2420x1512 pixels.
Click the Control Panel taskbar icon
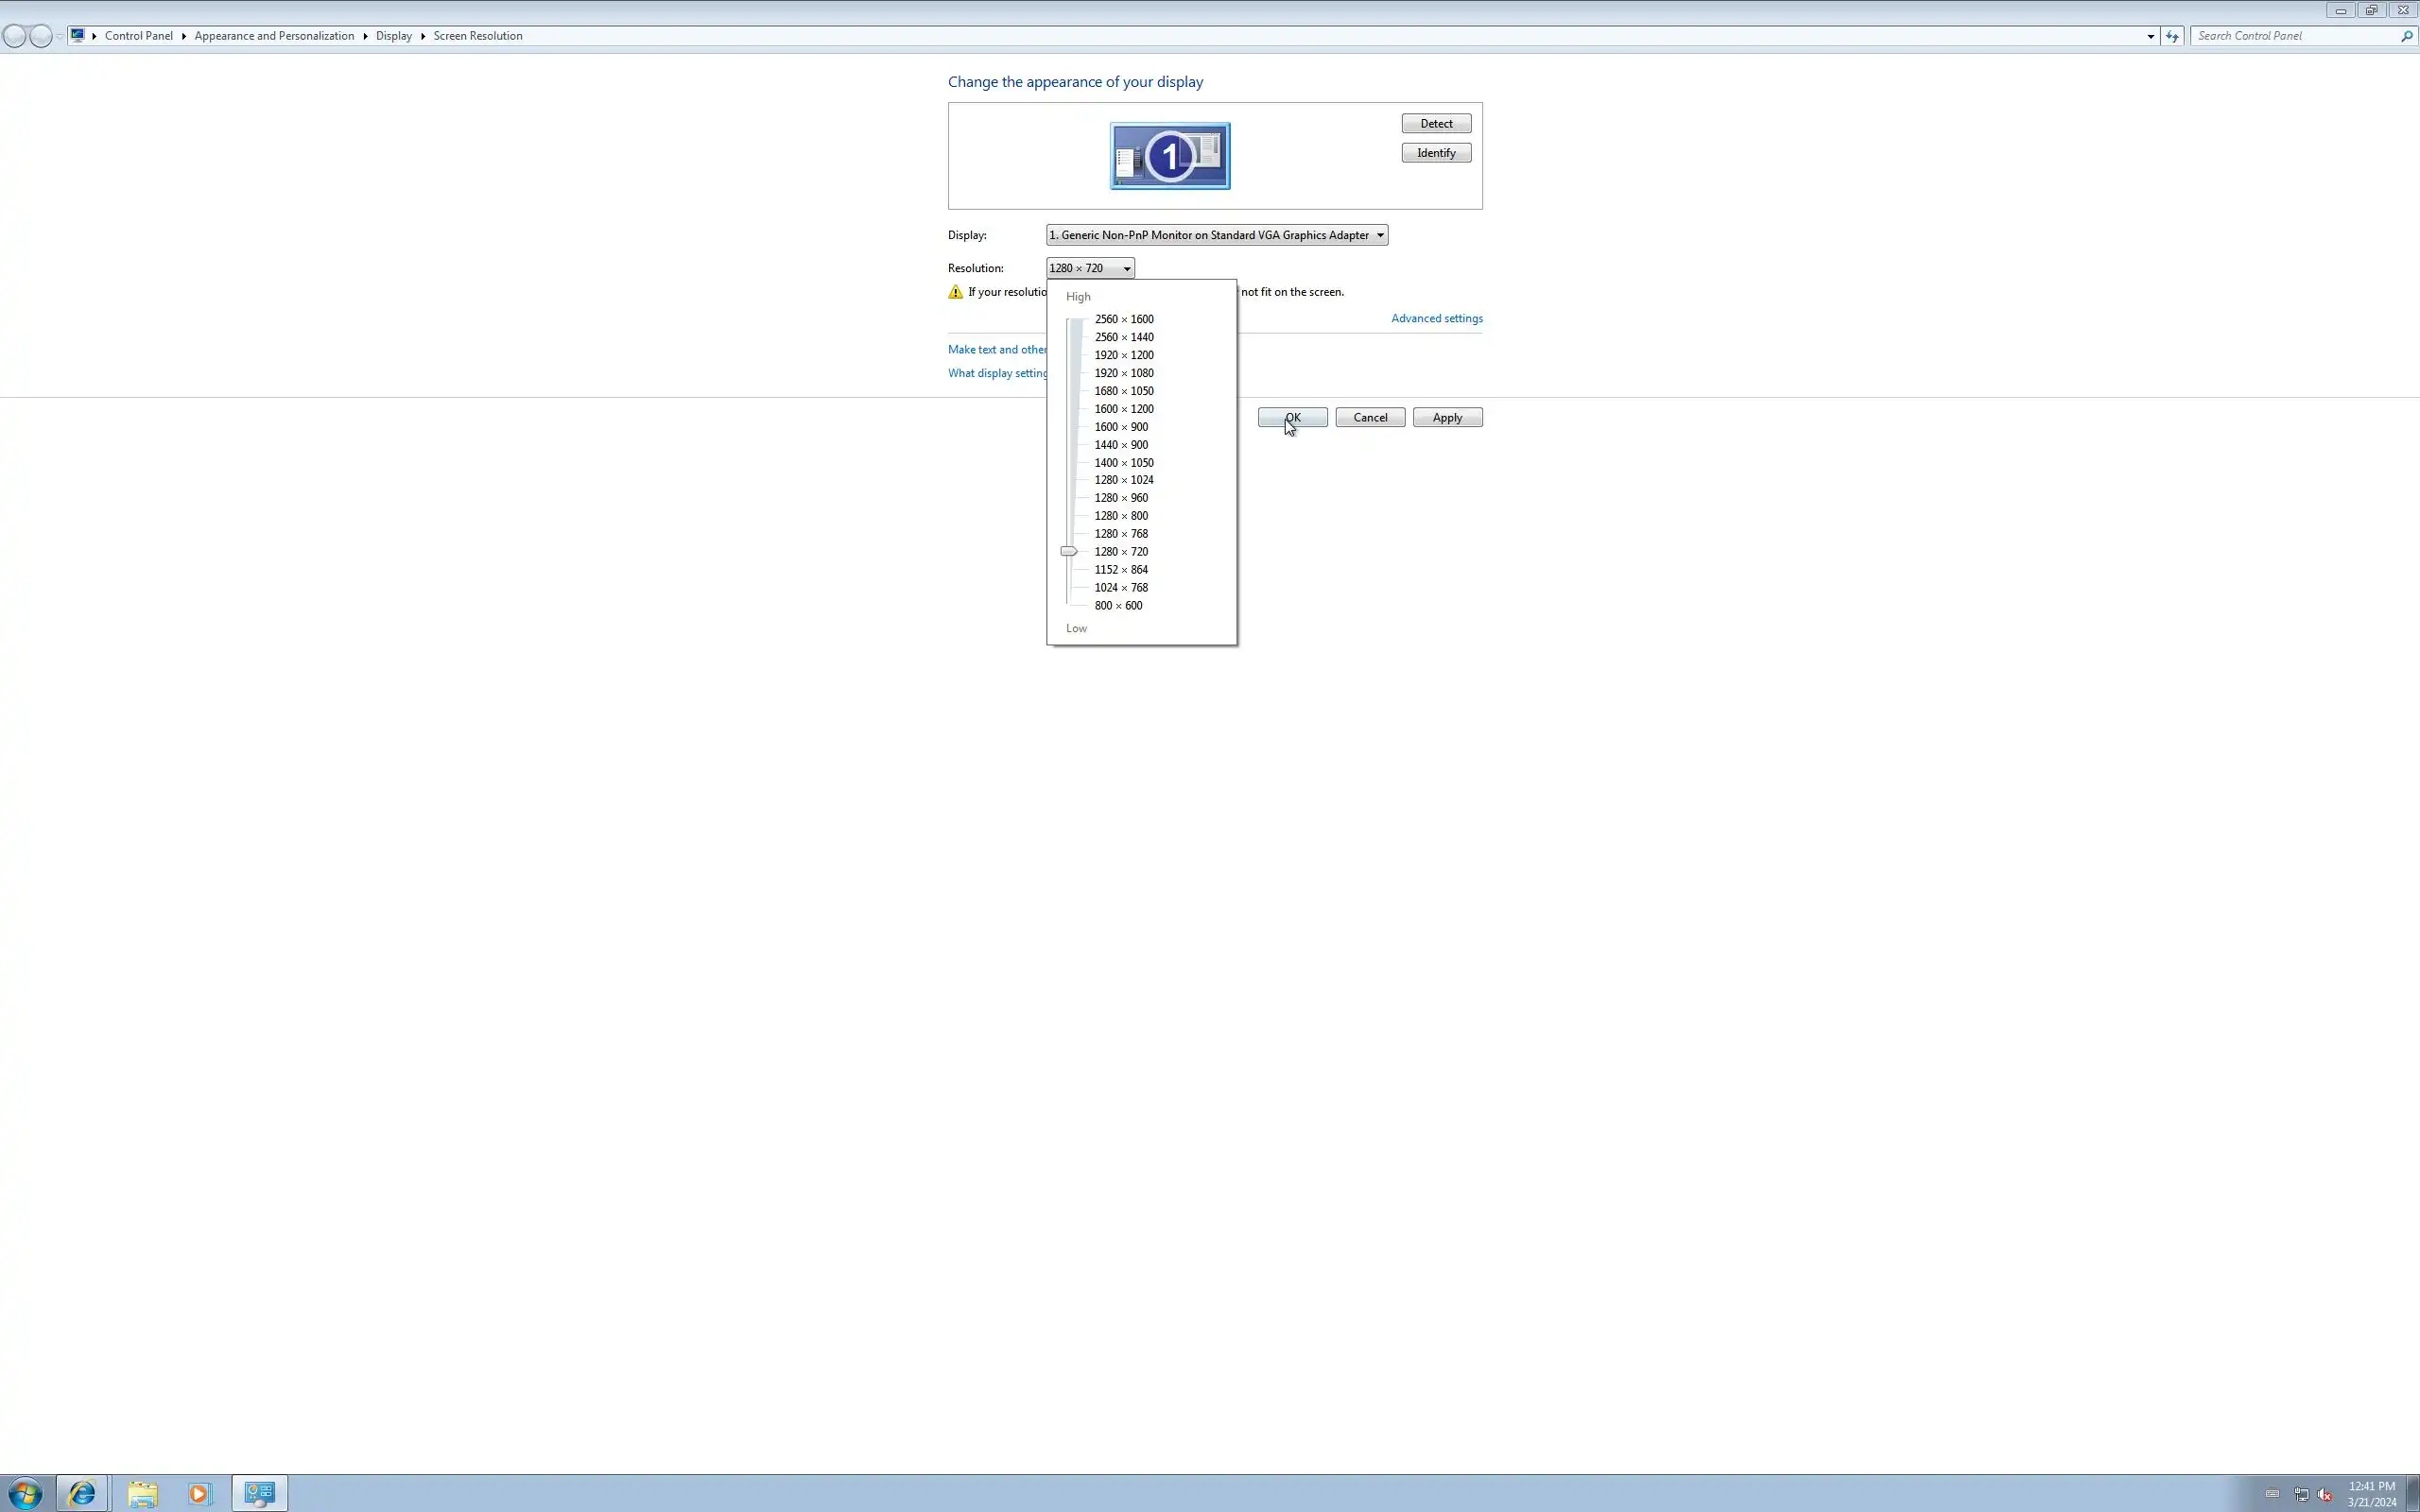point(260,1493)
